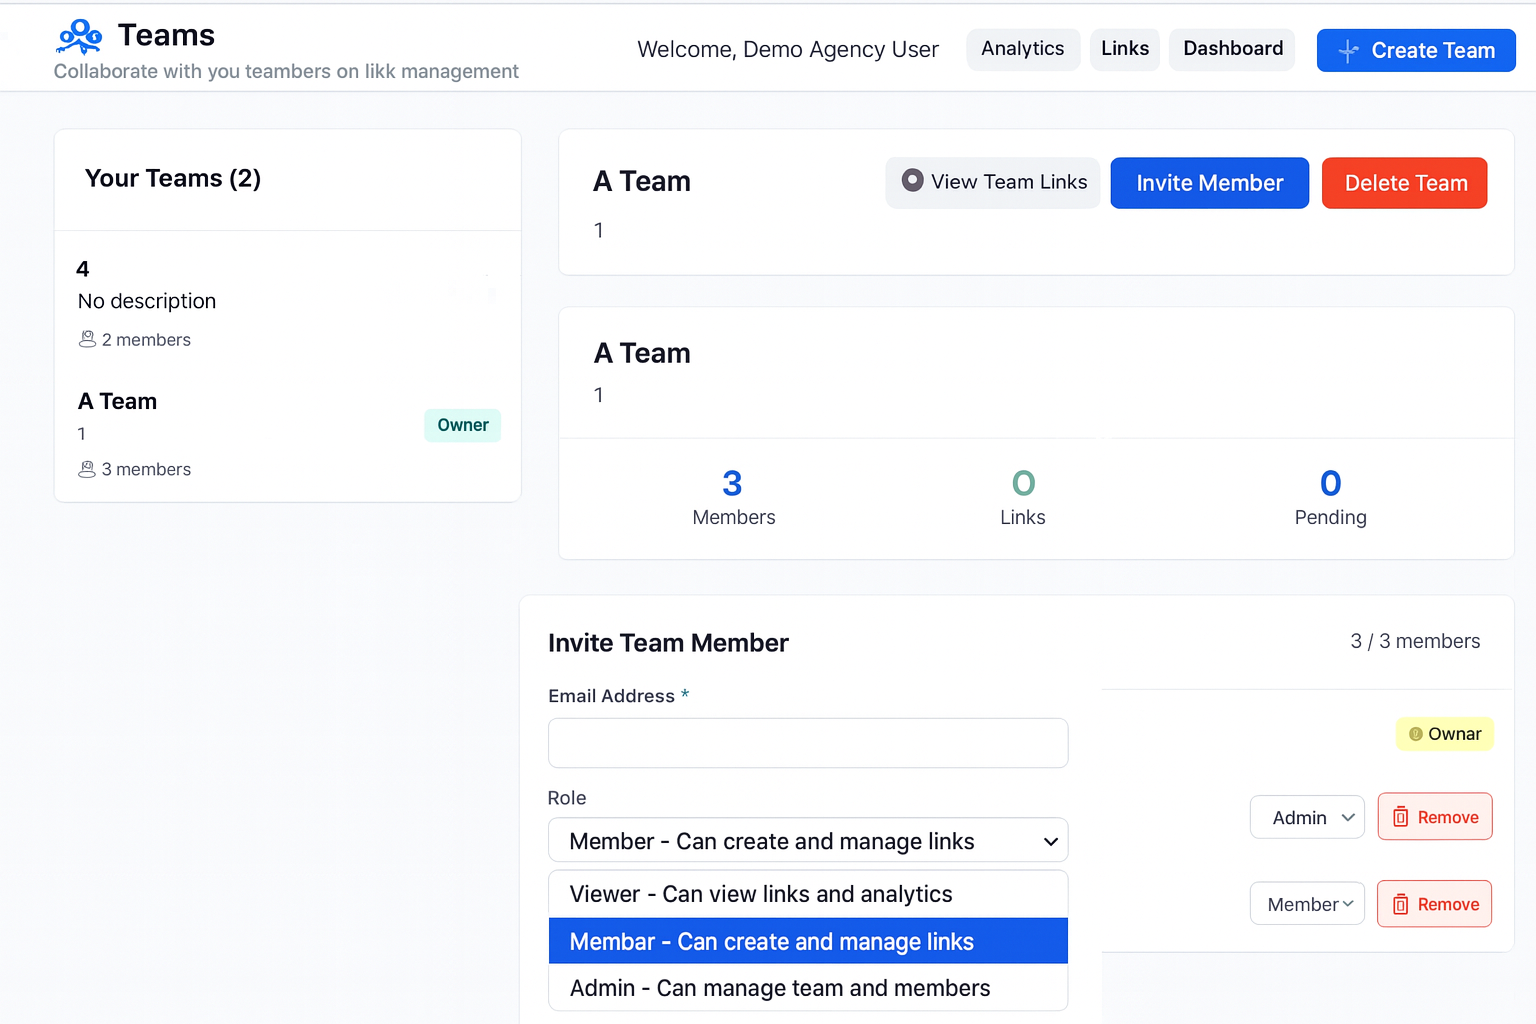The image size is (1536, 1024).
Task: Click the "3 Members" stat
Action: pyautogui.click(x=733, y=498)
